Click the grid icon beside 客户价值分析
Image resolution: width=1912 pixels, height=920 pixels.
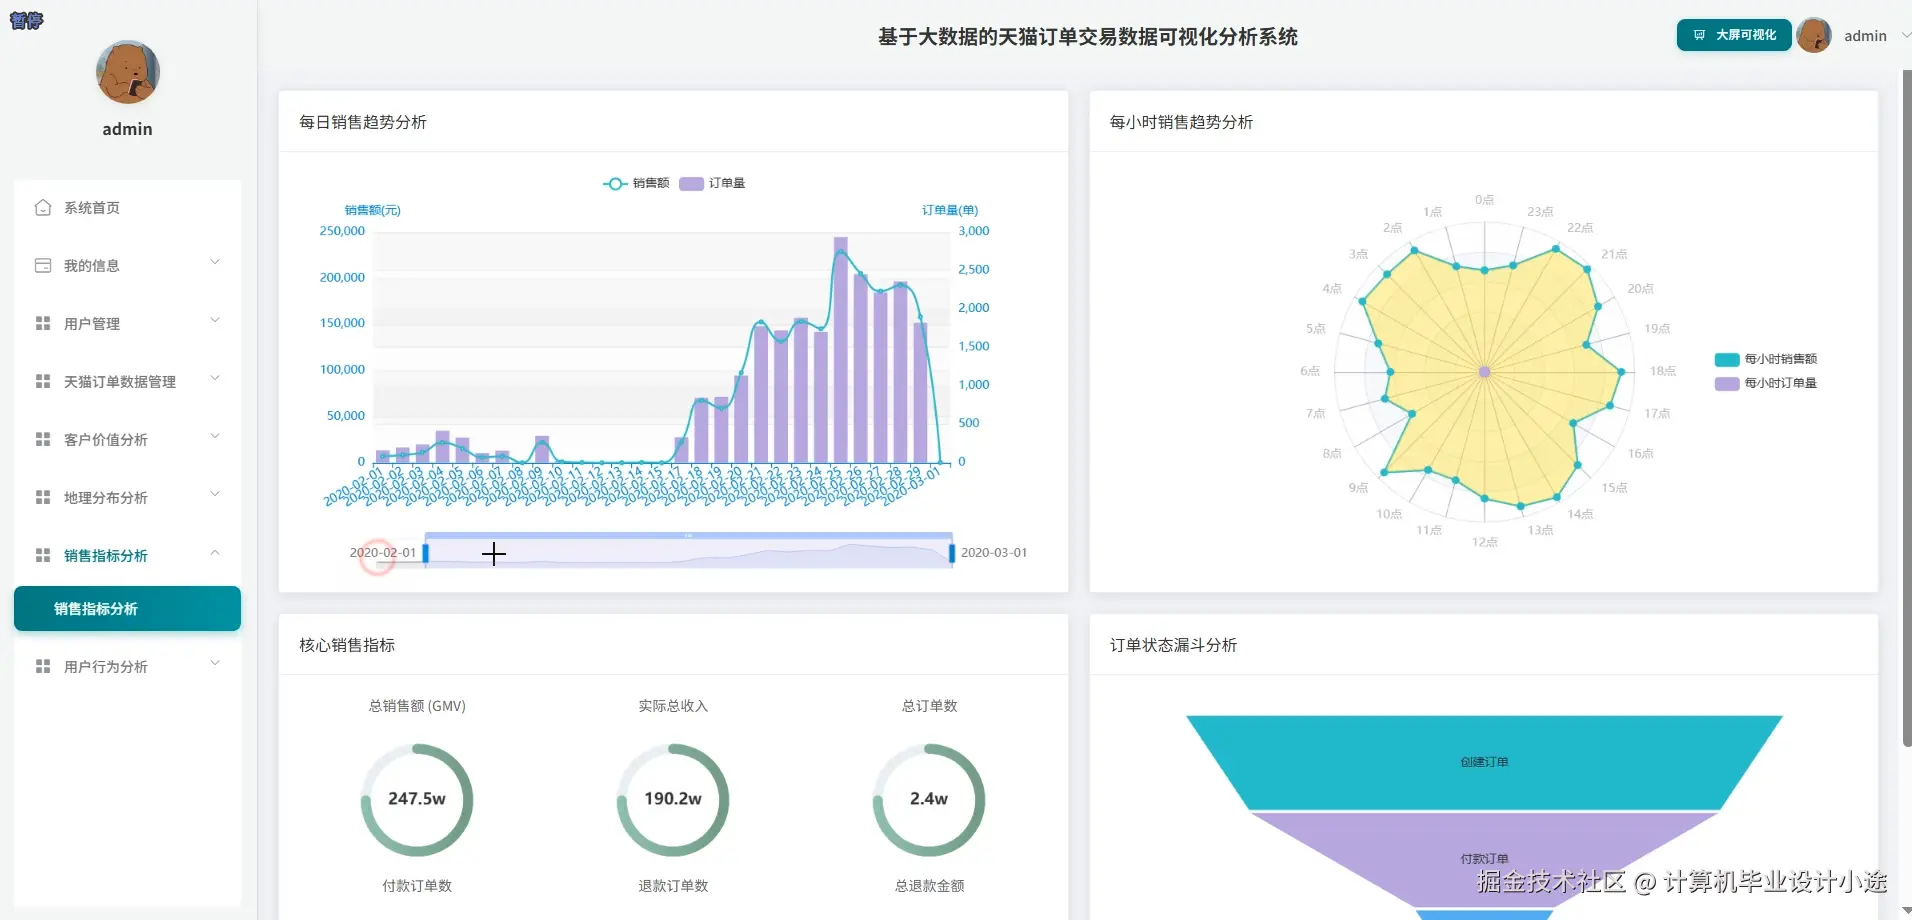(43, 440)
